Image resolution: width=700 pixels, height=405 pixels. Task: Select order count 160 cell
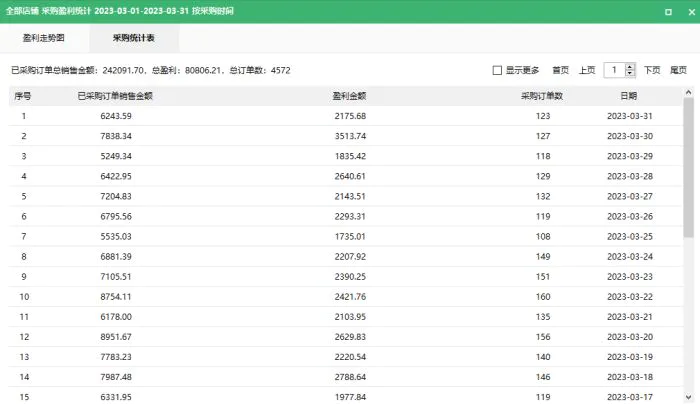pyautogui.click(x=543, y=297)
